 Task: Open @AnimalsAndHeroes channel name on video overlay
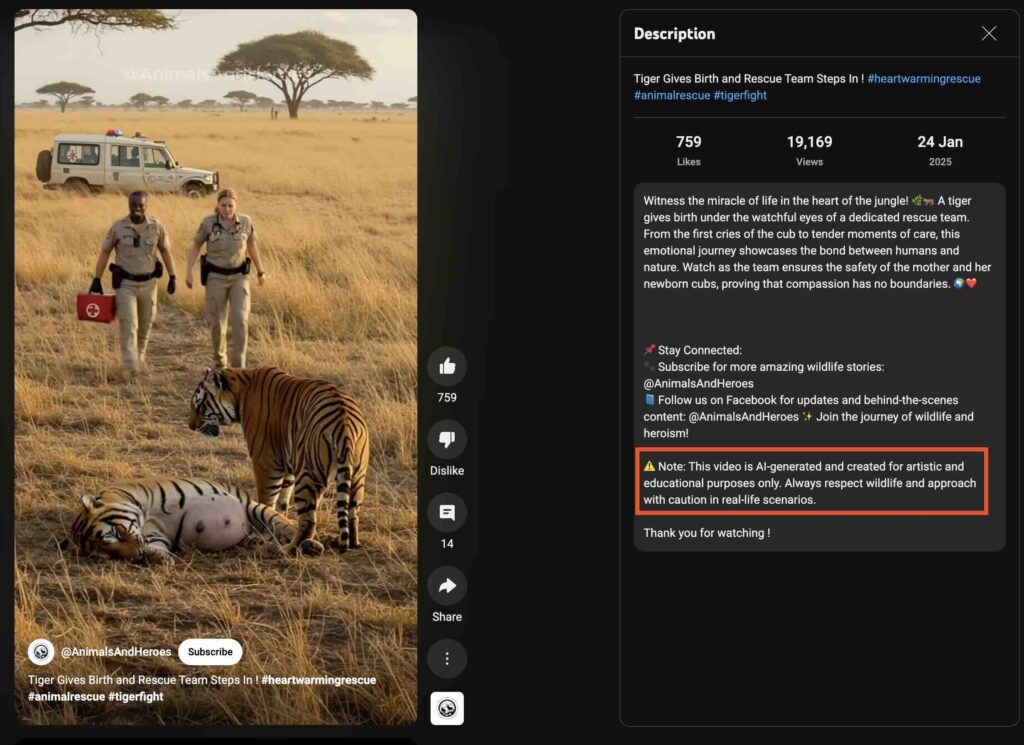tap(116, 652)
